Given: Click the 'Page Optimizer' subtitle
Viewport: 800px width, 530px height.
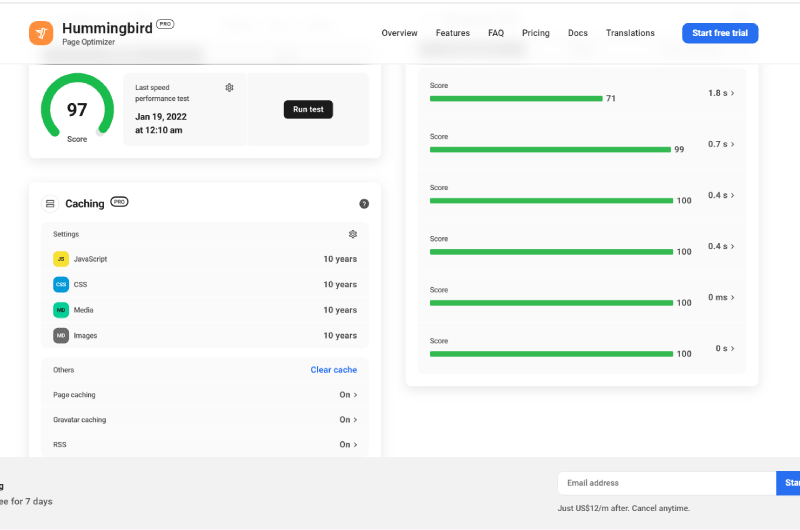Looking at the screenshot, I should [88, 42].
